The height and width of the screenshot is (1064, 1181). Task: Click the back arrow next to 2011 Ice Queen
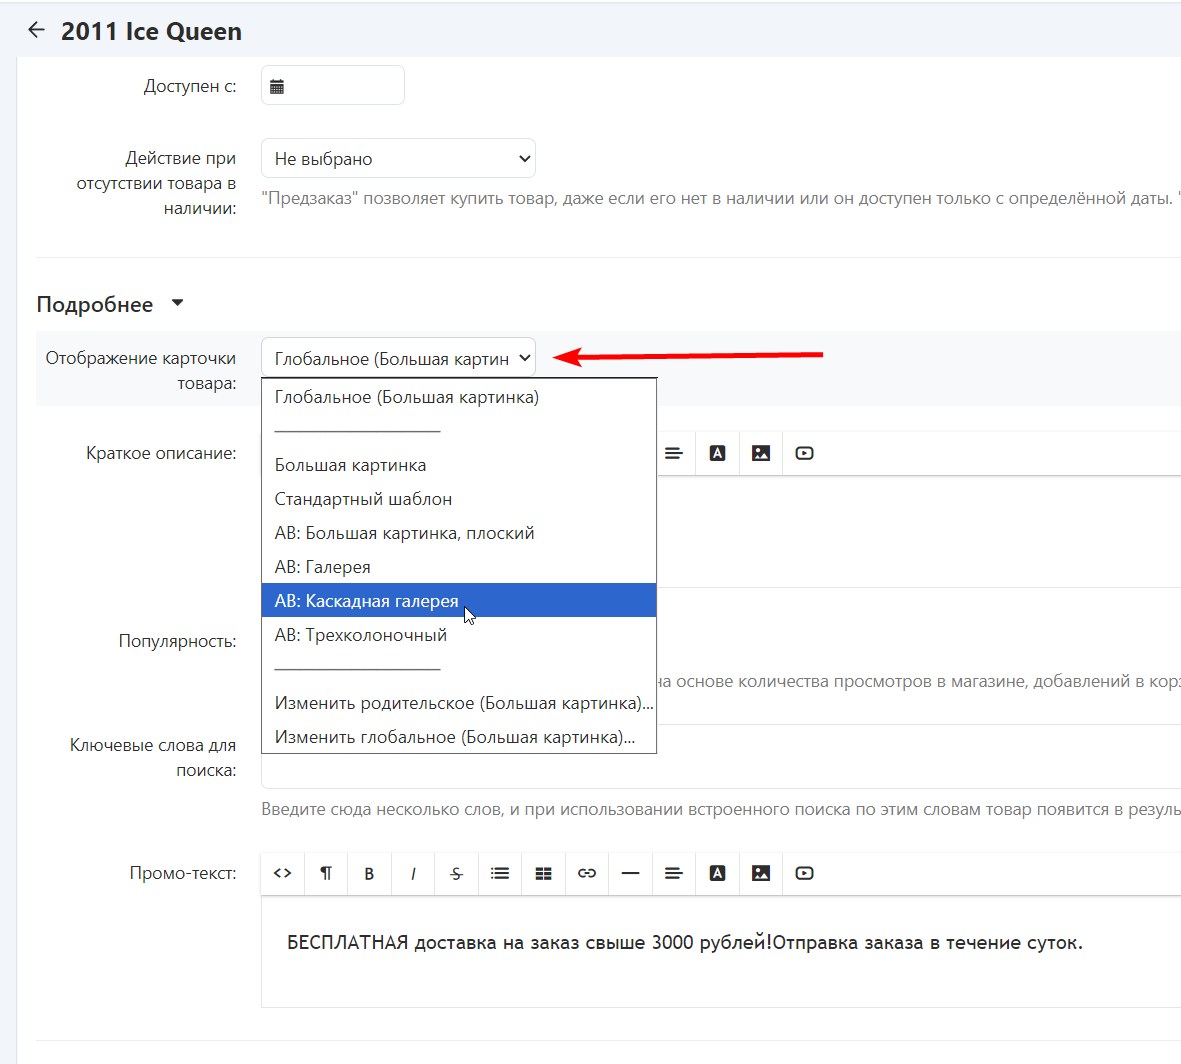pyautogui.click(x=36, y=30)
